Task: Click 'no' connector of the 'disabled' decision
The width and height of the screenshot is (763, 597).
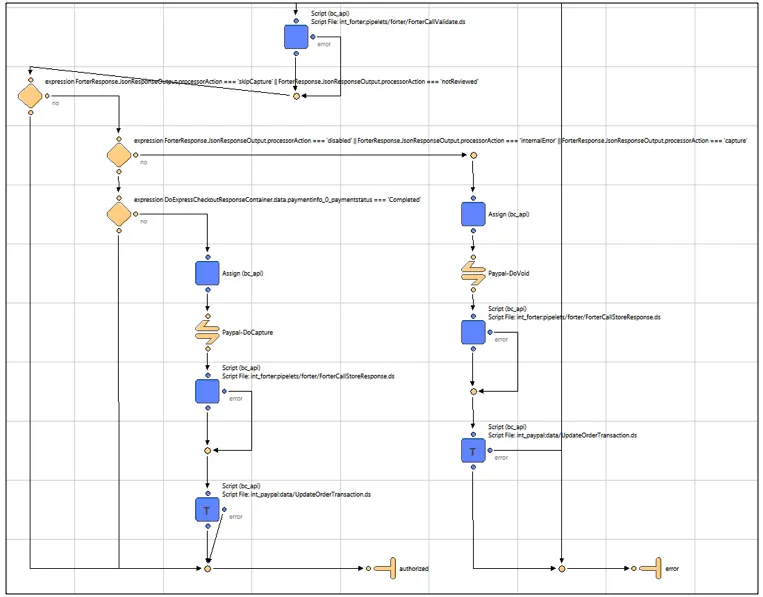Action: [136, 155]
